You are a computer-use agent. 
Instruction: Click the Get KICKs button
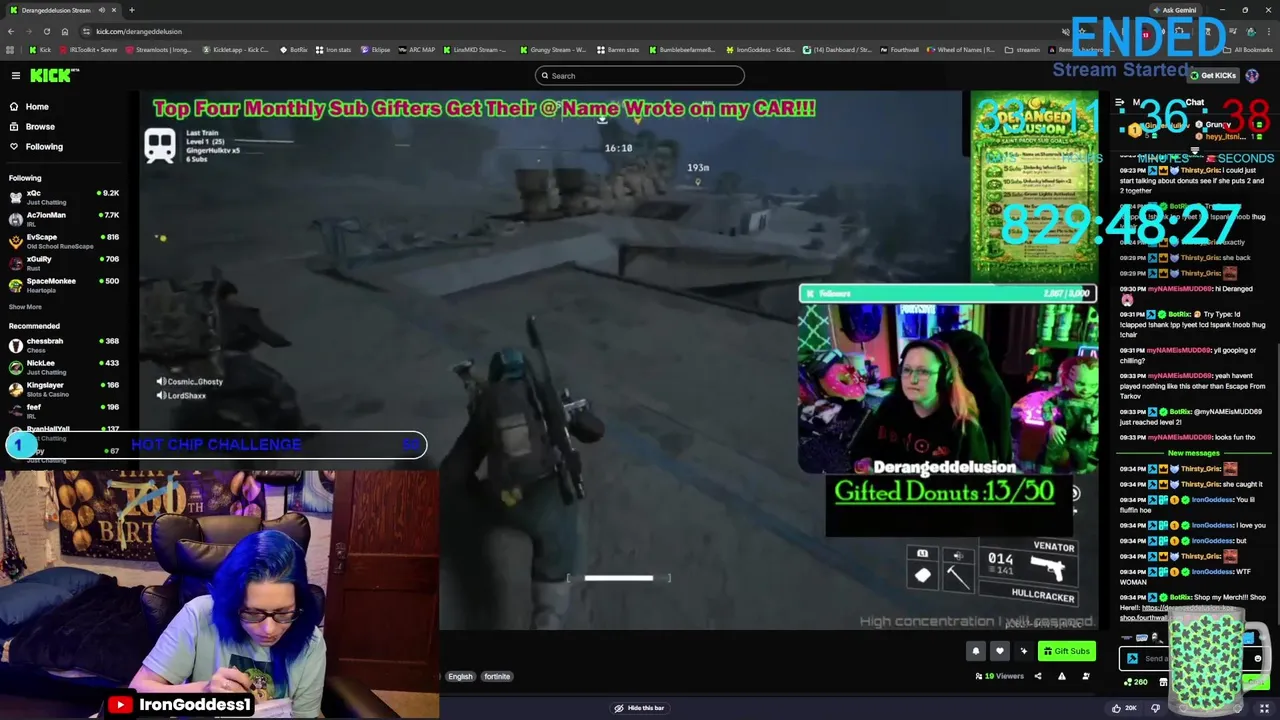pos(1213,76)
